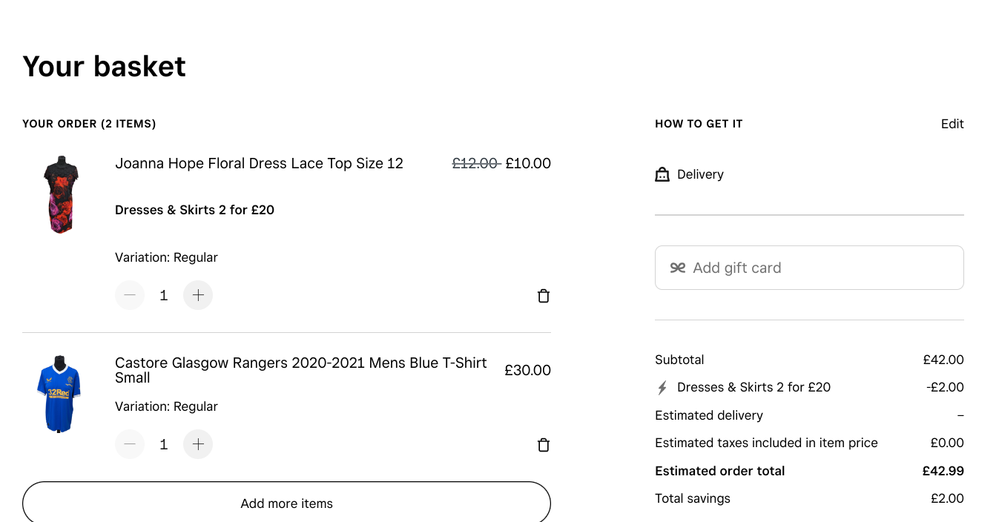Click the Dresses & Skirts 2 for £20 offer

[x=194, y=210]
